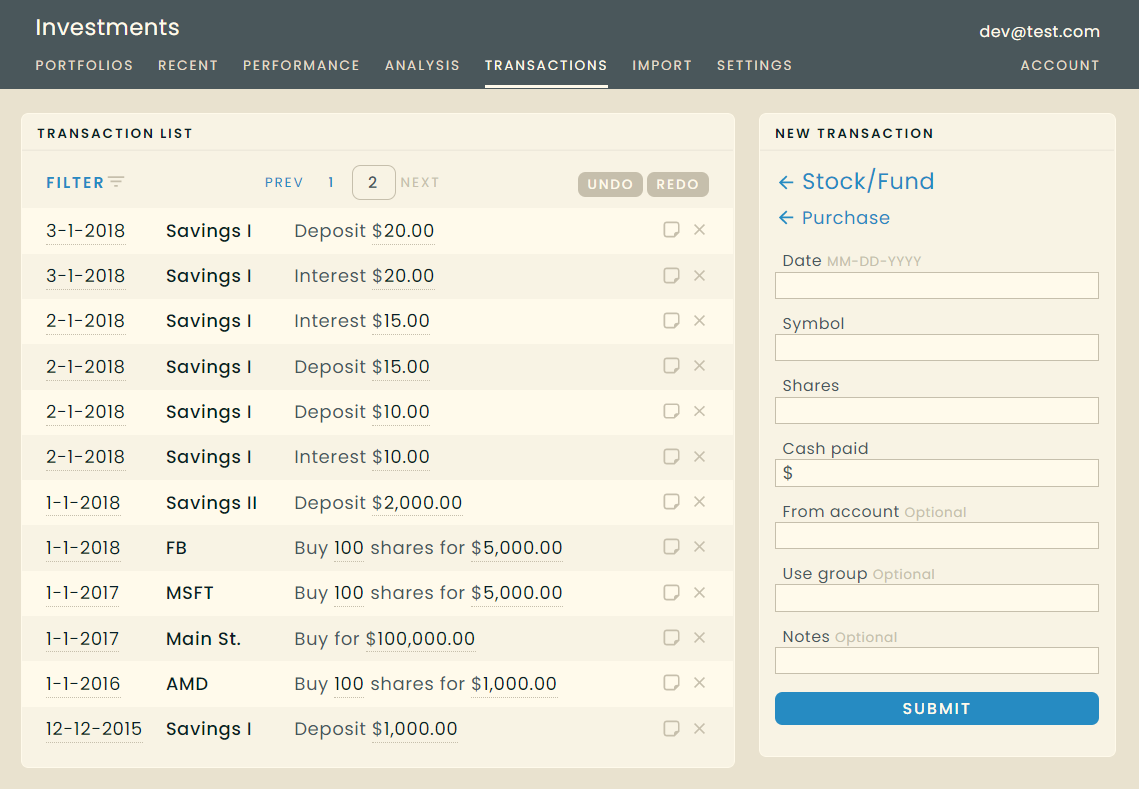The height and width of the screenshot is (789, 1139).
Task: Jump to page 1 of transactions
Action: tap(331, 182)
